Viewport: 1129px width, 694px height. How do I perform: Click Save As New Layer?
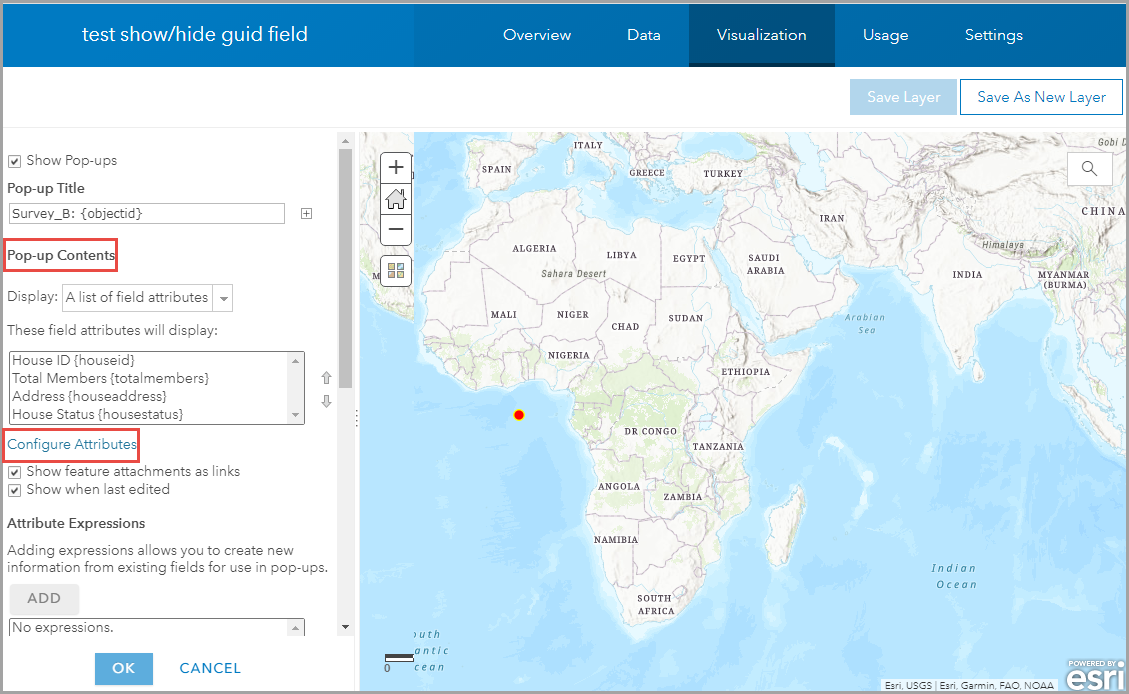(x=1041, y=97)
